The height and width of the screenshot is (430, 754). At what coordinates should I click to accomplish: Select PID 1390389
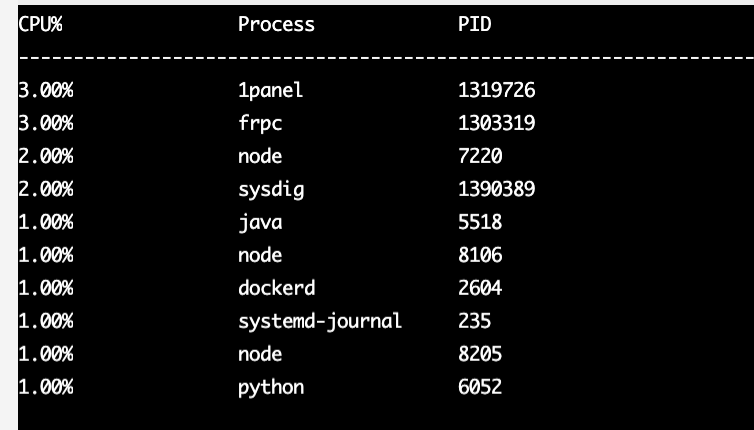(497, 189)
